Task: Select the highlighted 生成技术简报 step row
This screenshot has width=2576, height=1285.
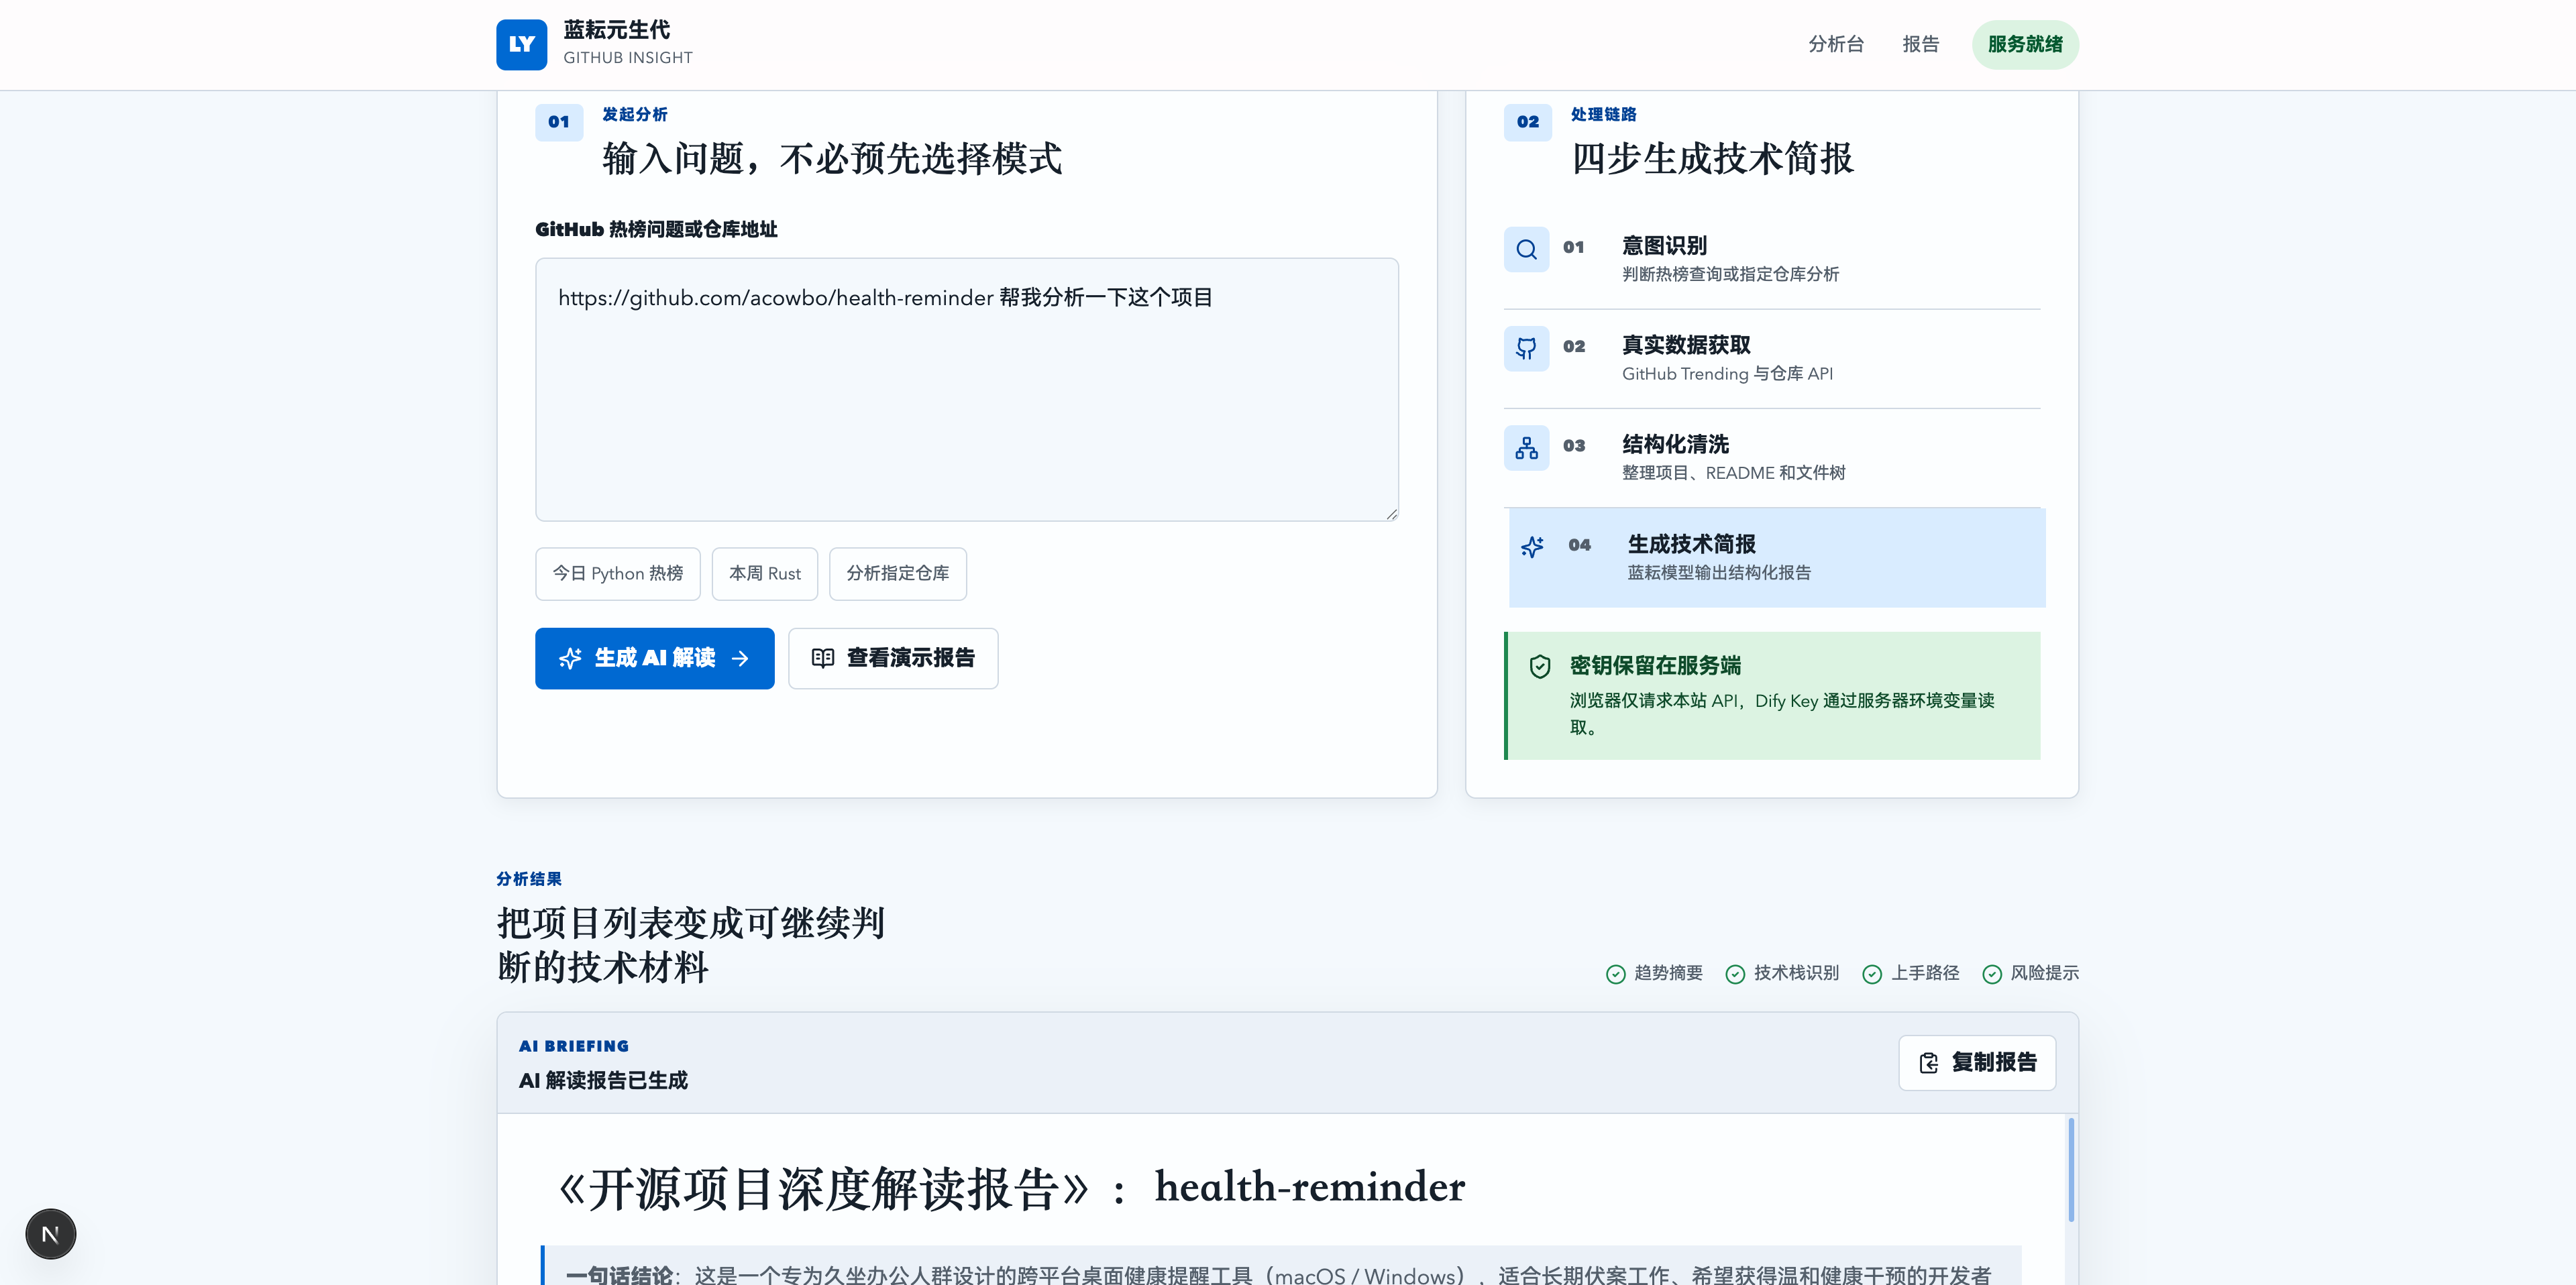Action: (1776, 557)
